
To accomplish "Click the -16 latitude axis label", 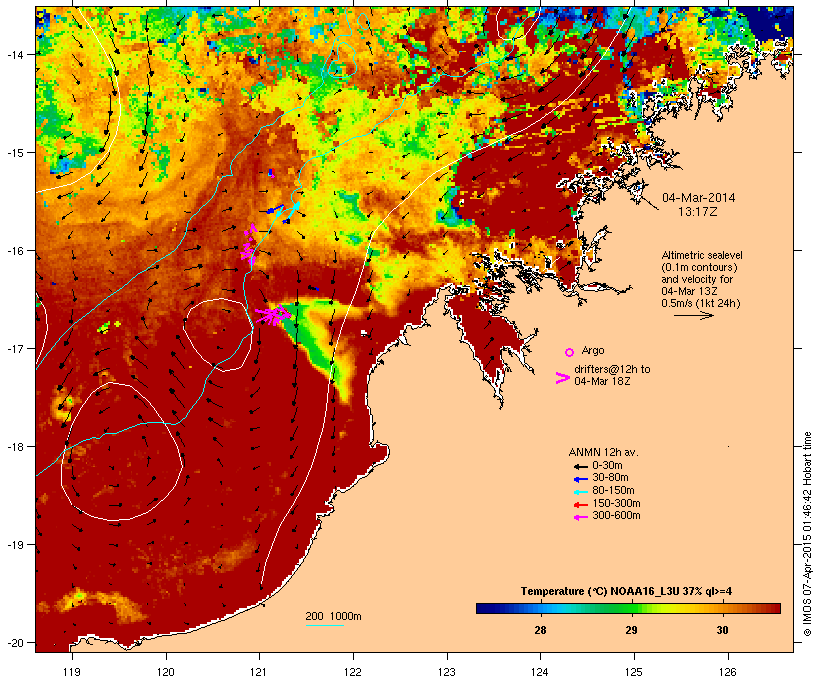I will coord(14,251).
